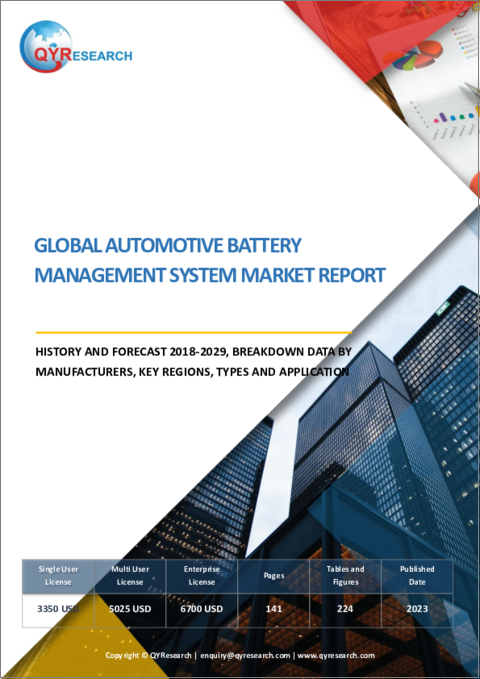Click the 2023 published date value

pyautogui.click(x=417, y=609)
